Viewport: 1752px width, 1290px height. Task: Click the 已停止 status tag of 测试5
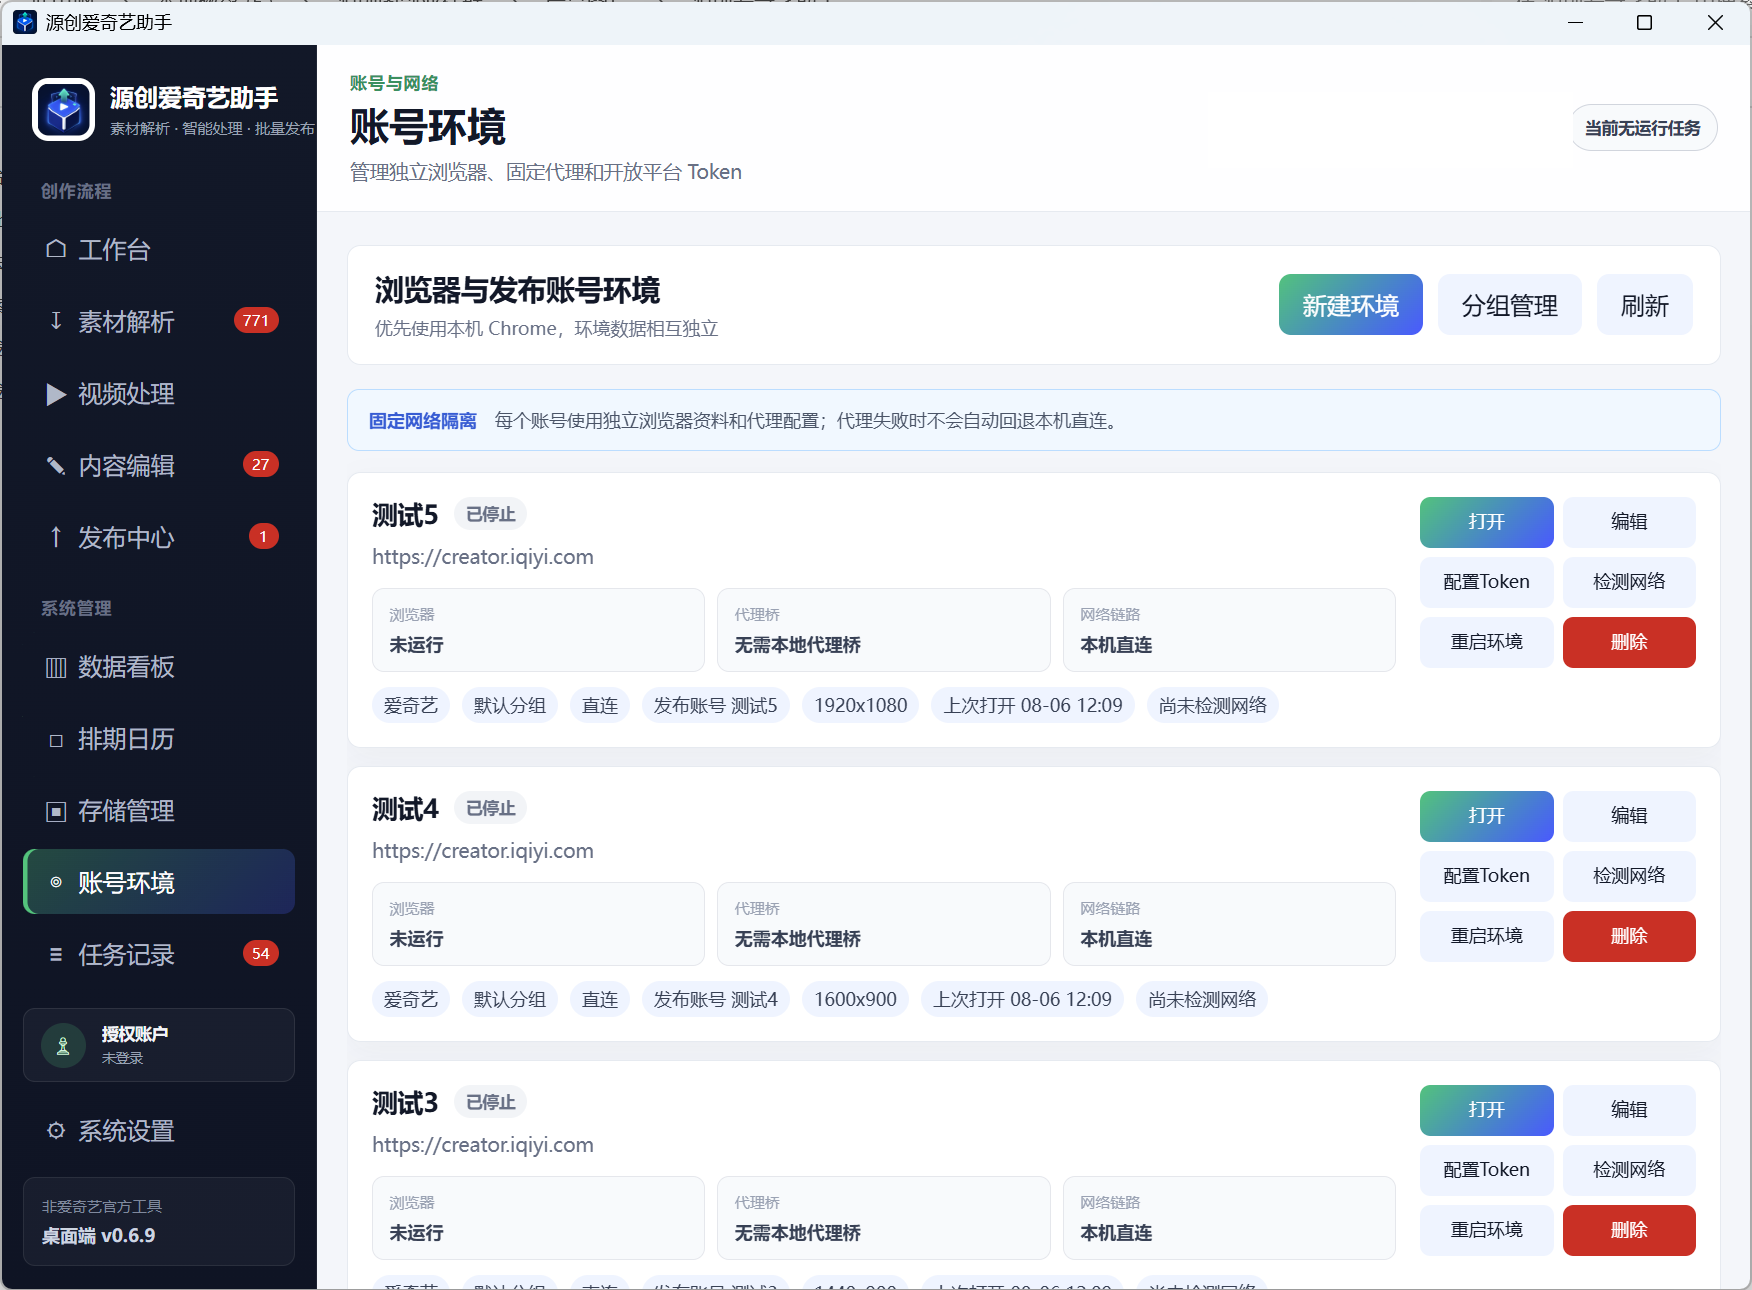pyautogui.click(x=490, y=514)
